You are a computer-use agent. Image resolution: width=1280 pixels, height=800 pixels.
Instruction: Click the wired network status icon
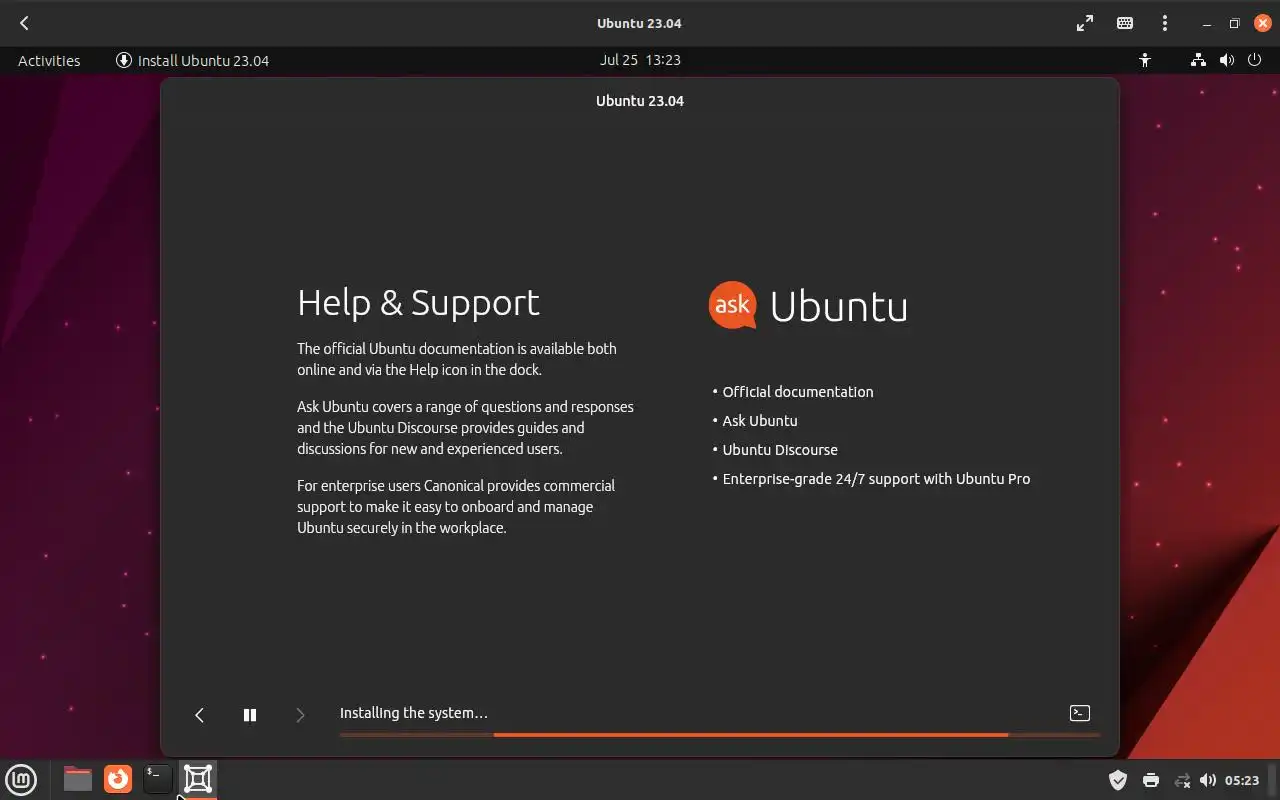[x=1198, y=60]
